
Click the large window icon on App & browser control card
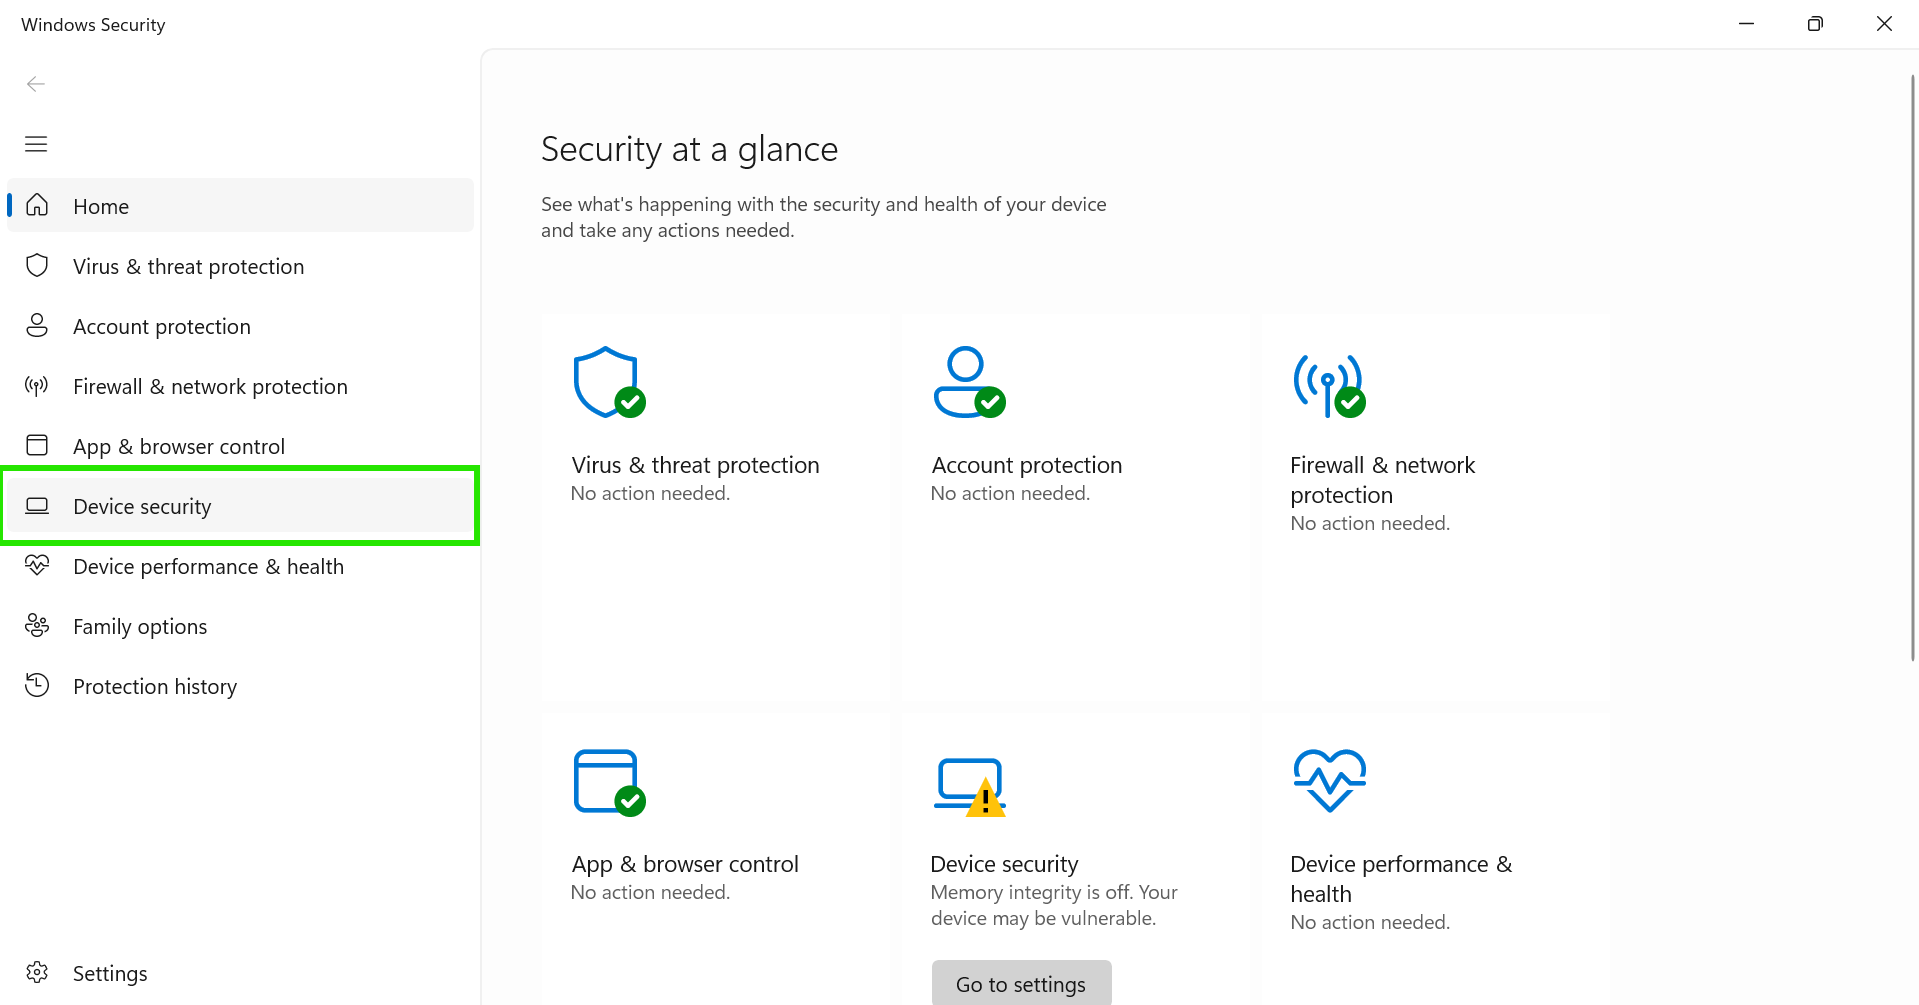pos(609,782)
